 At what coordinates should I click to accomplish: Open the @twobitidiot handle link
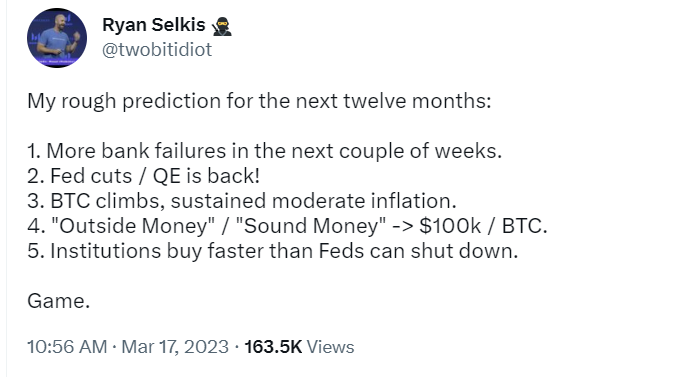[157, 50]
